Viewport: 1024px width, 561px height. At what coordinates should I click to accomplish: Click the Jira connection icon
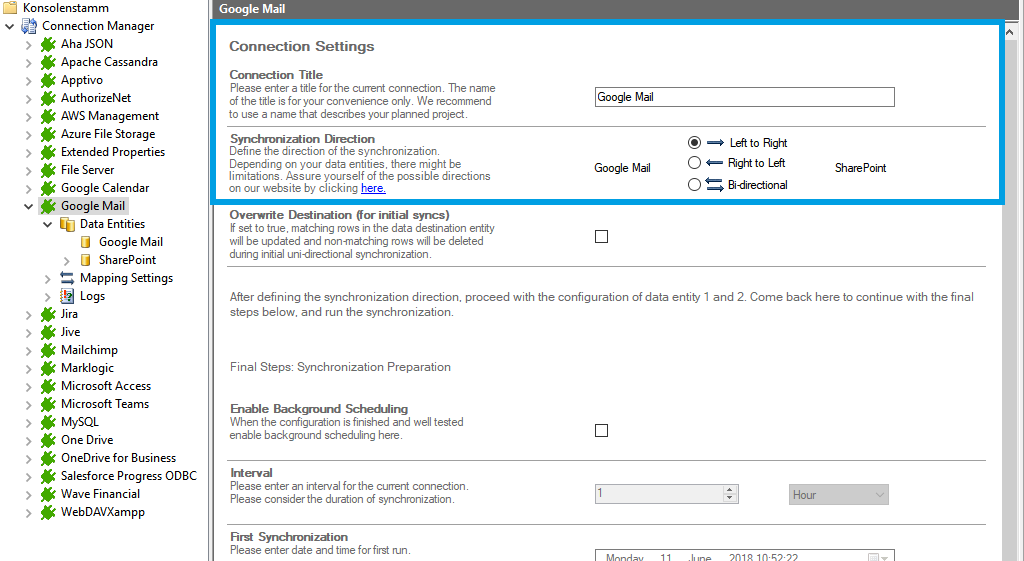(x=48, y=314)
